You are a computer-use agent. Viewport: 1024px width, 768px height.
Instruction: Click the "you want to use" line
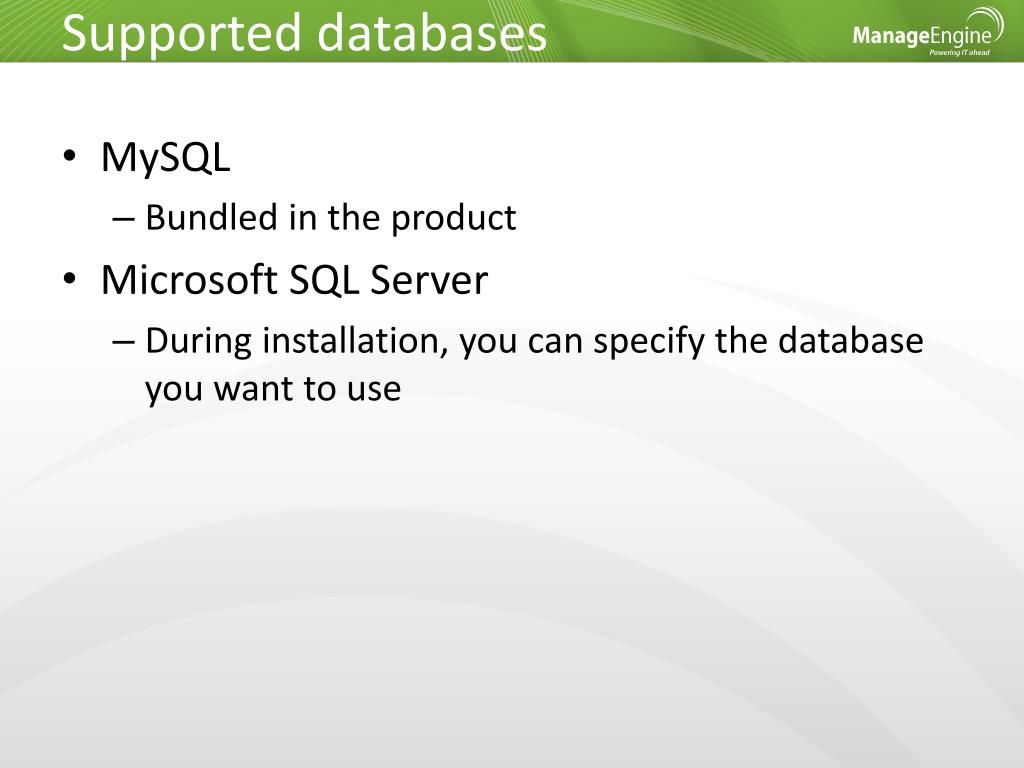[x=273, y=388]
